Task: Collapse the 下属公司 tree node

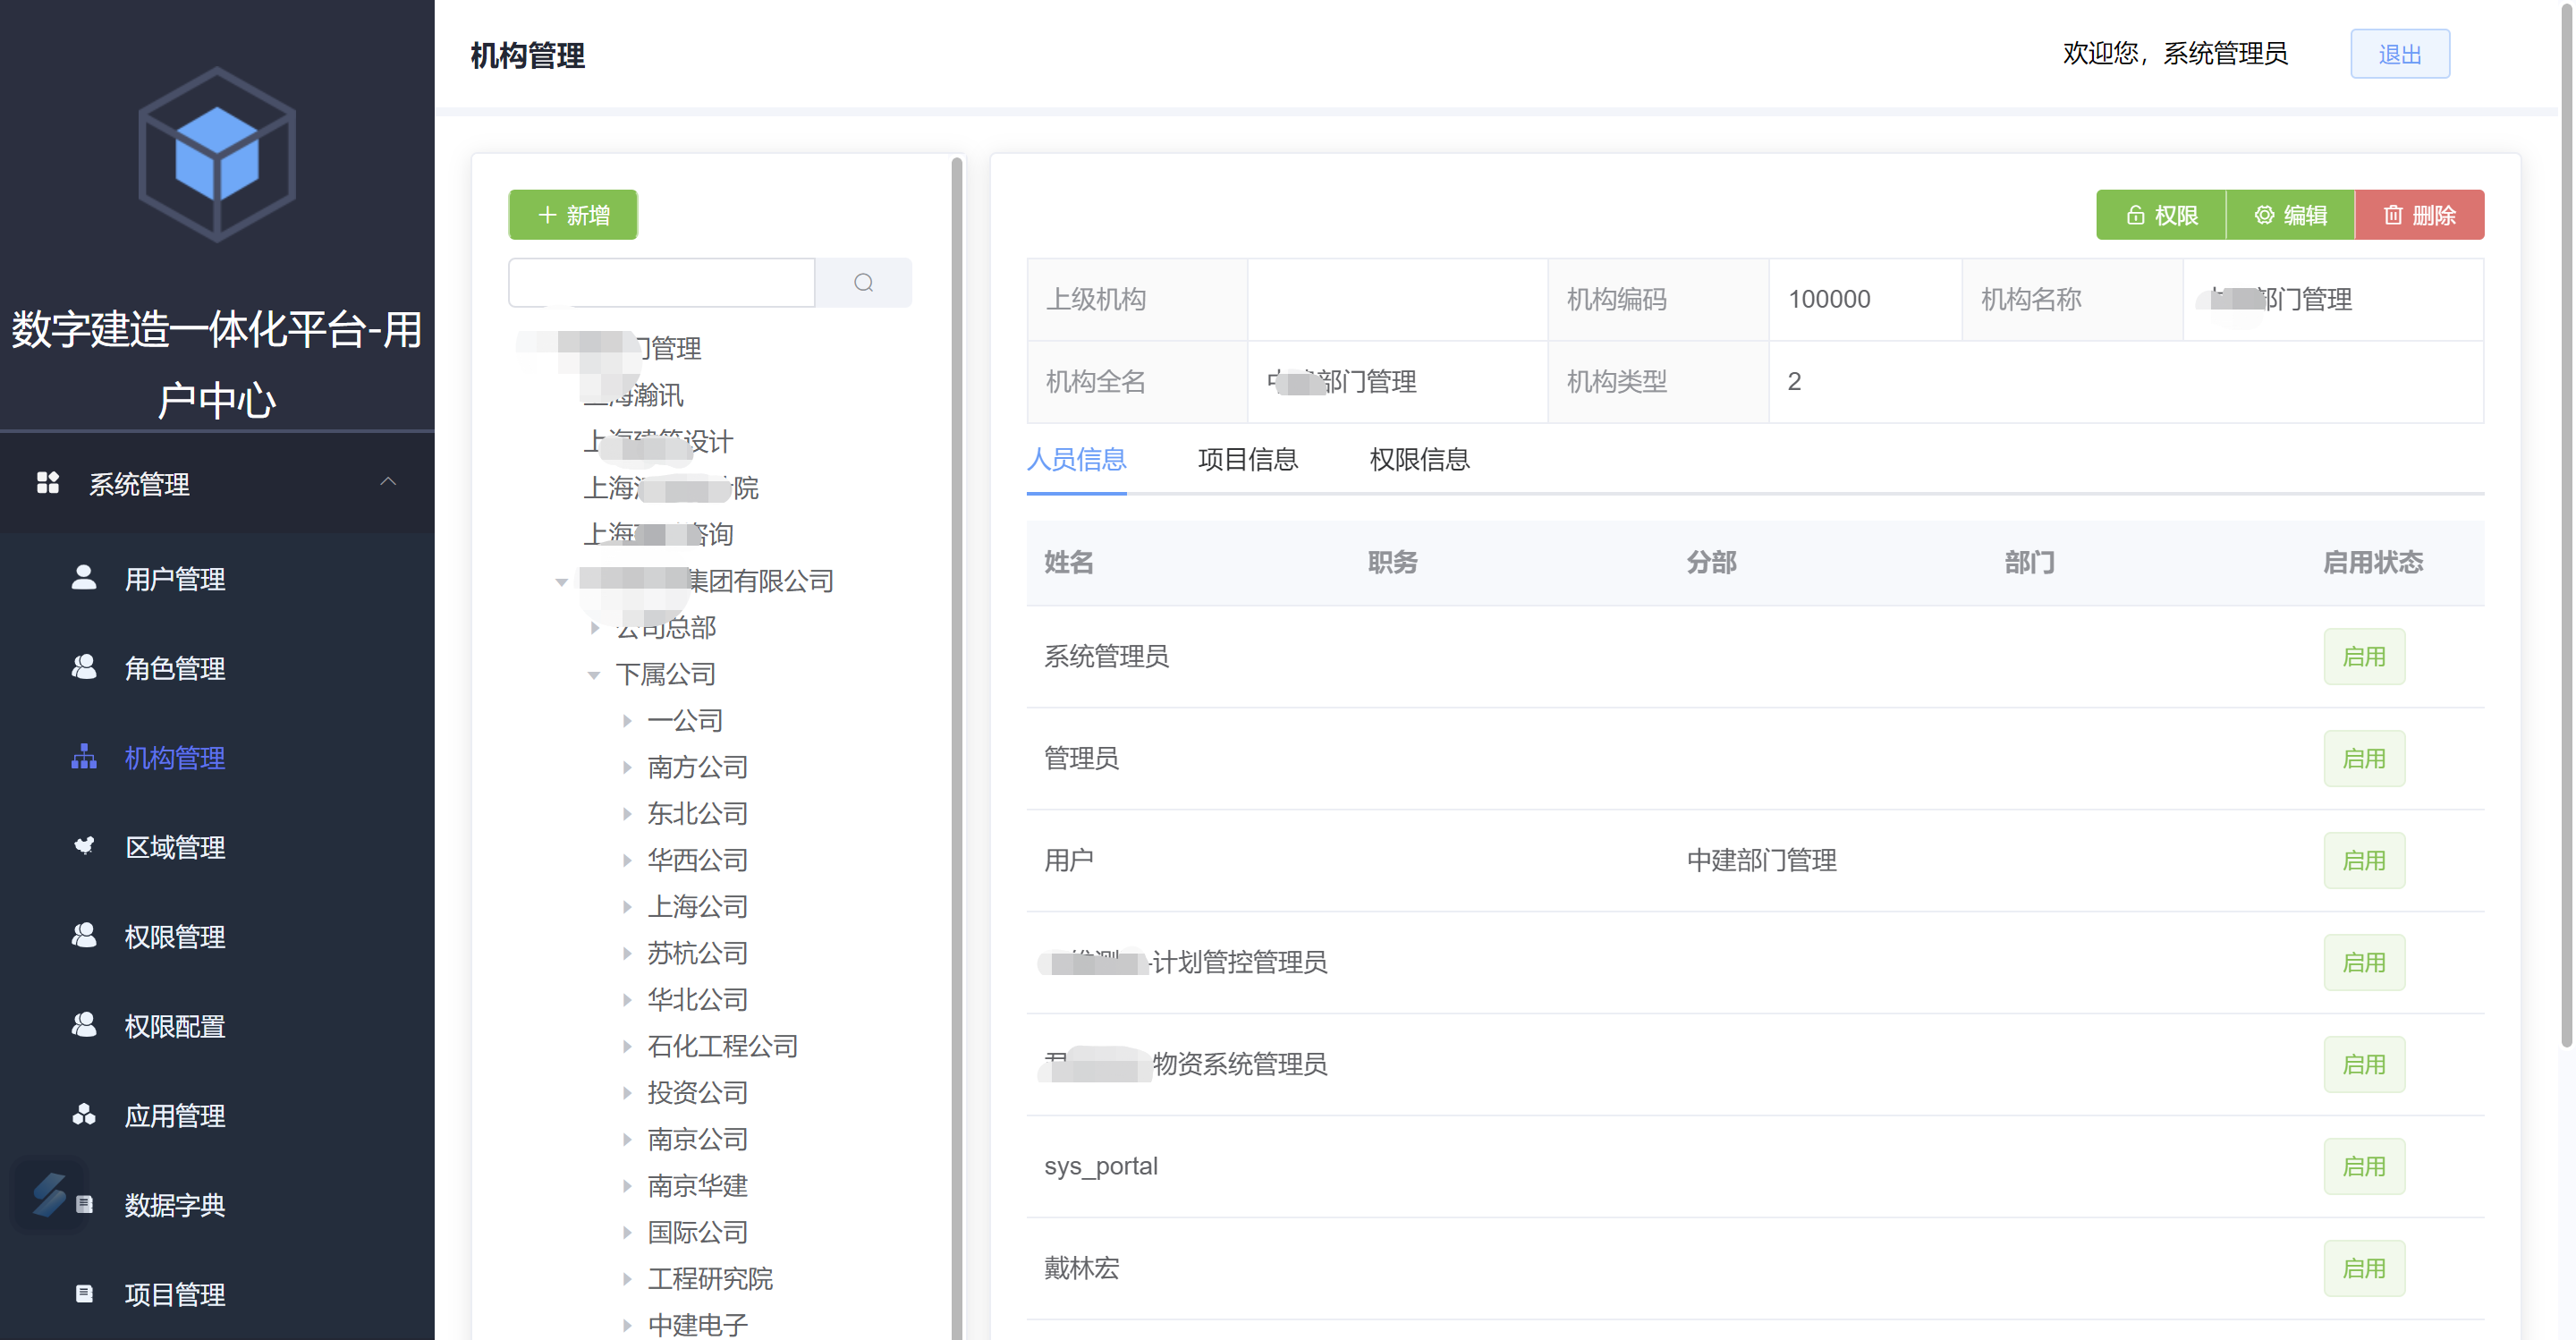Action: (x=594, y=675)
